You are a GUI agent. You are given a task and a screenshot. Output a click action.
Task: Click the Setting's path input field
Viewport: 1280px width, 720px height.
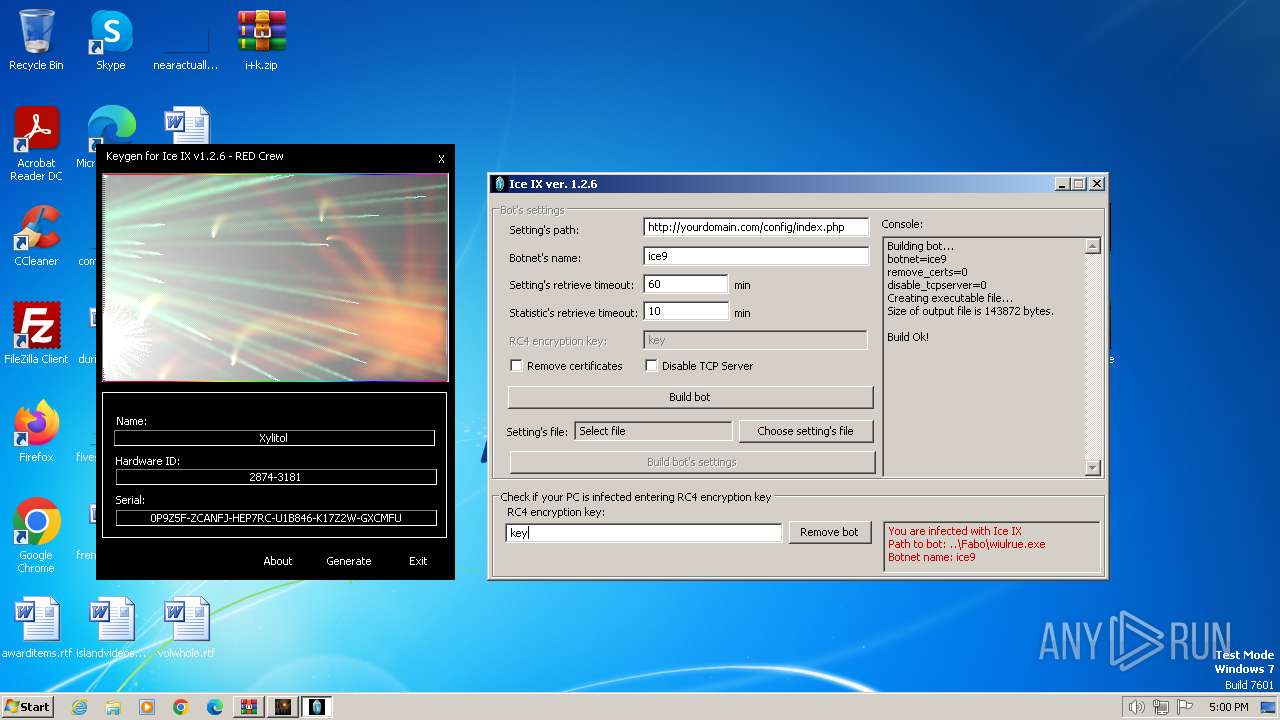point(756,227)
